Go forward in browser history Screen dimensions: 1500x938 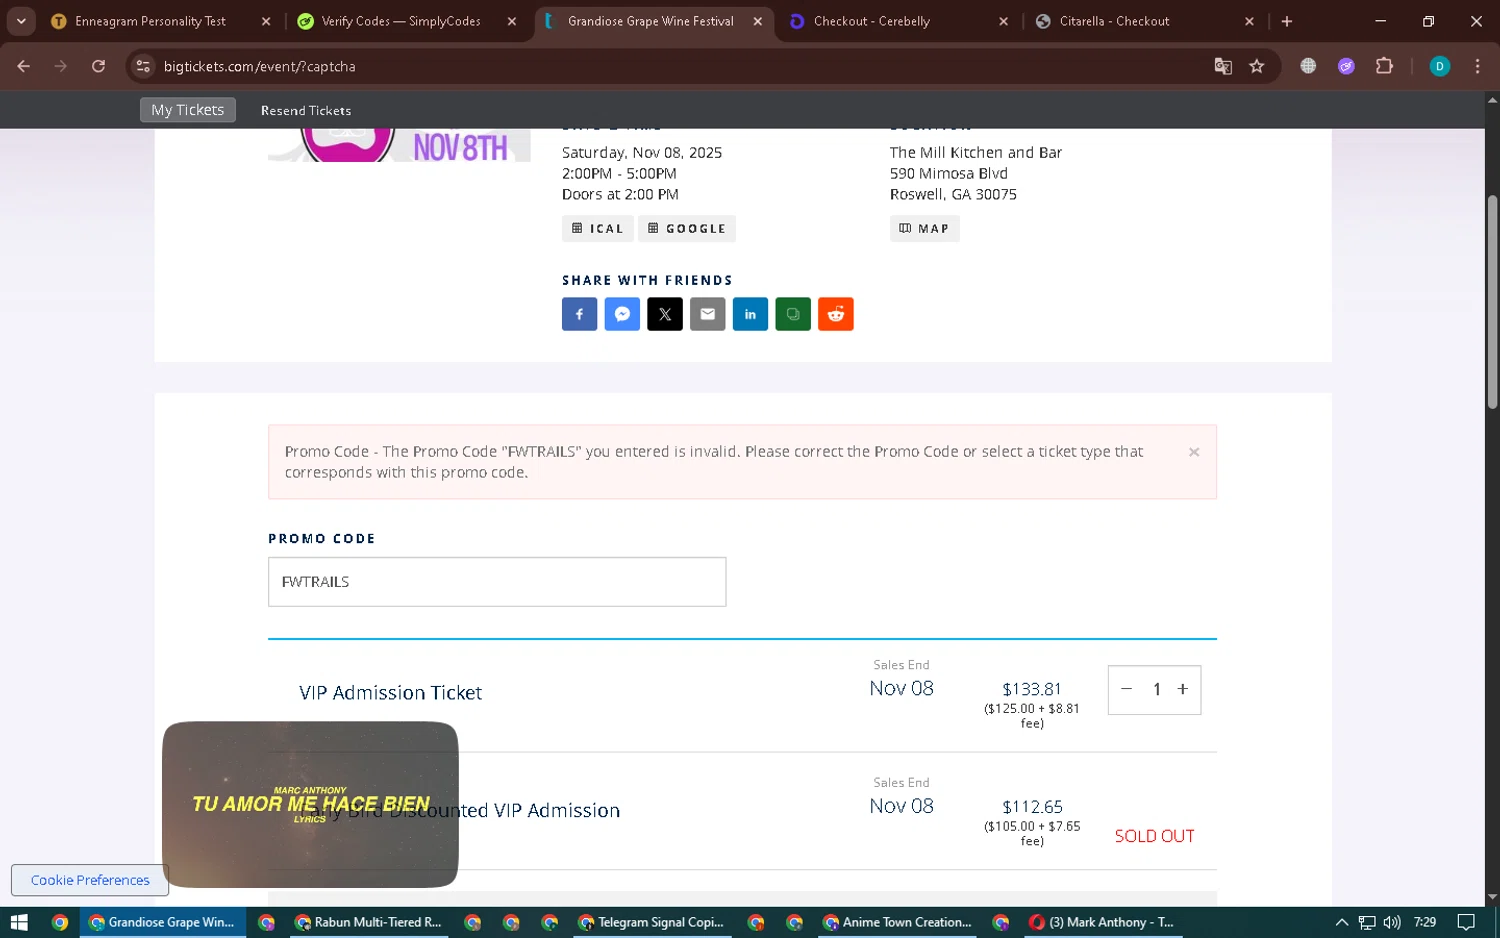click(x=61, y=66)
